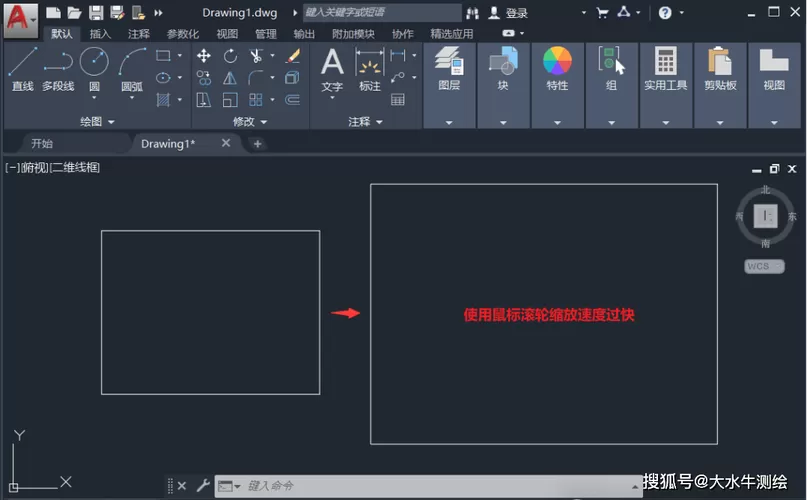This screenshot has height=500, width=807.
Task: Select the Scale tool icon
Action: point(230,100)
